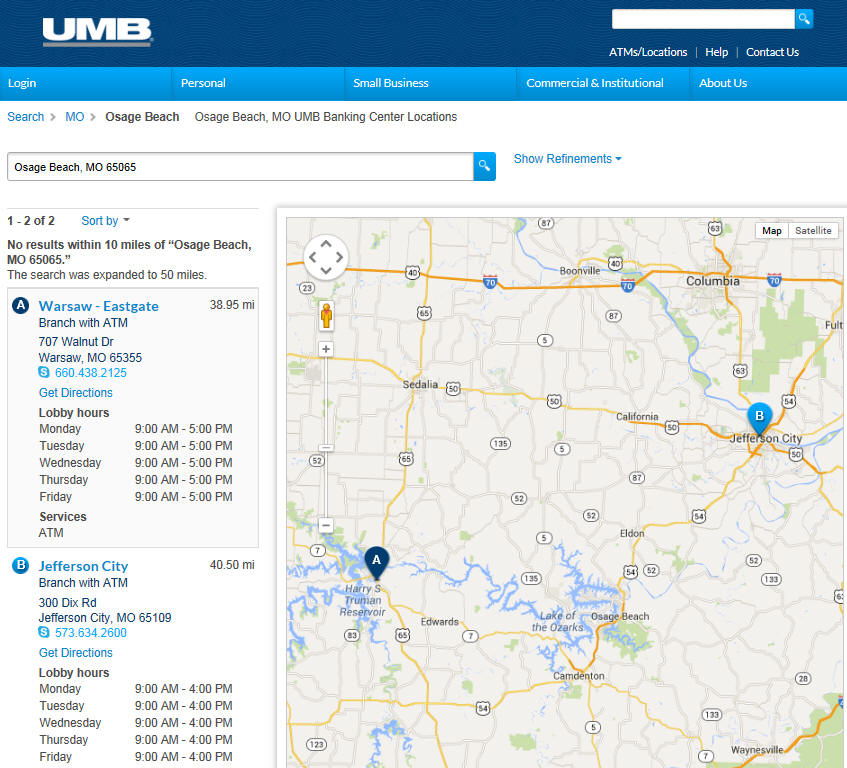Image resolution: width=847 pixels, height=768 pixels.
Task: Focus the Osage Beach, MO 65065 location field
Action: coord(240,167)
